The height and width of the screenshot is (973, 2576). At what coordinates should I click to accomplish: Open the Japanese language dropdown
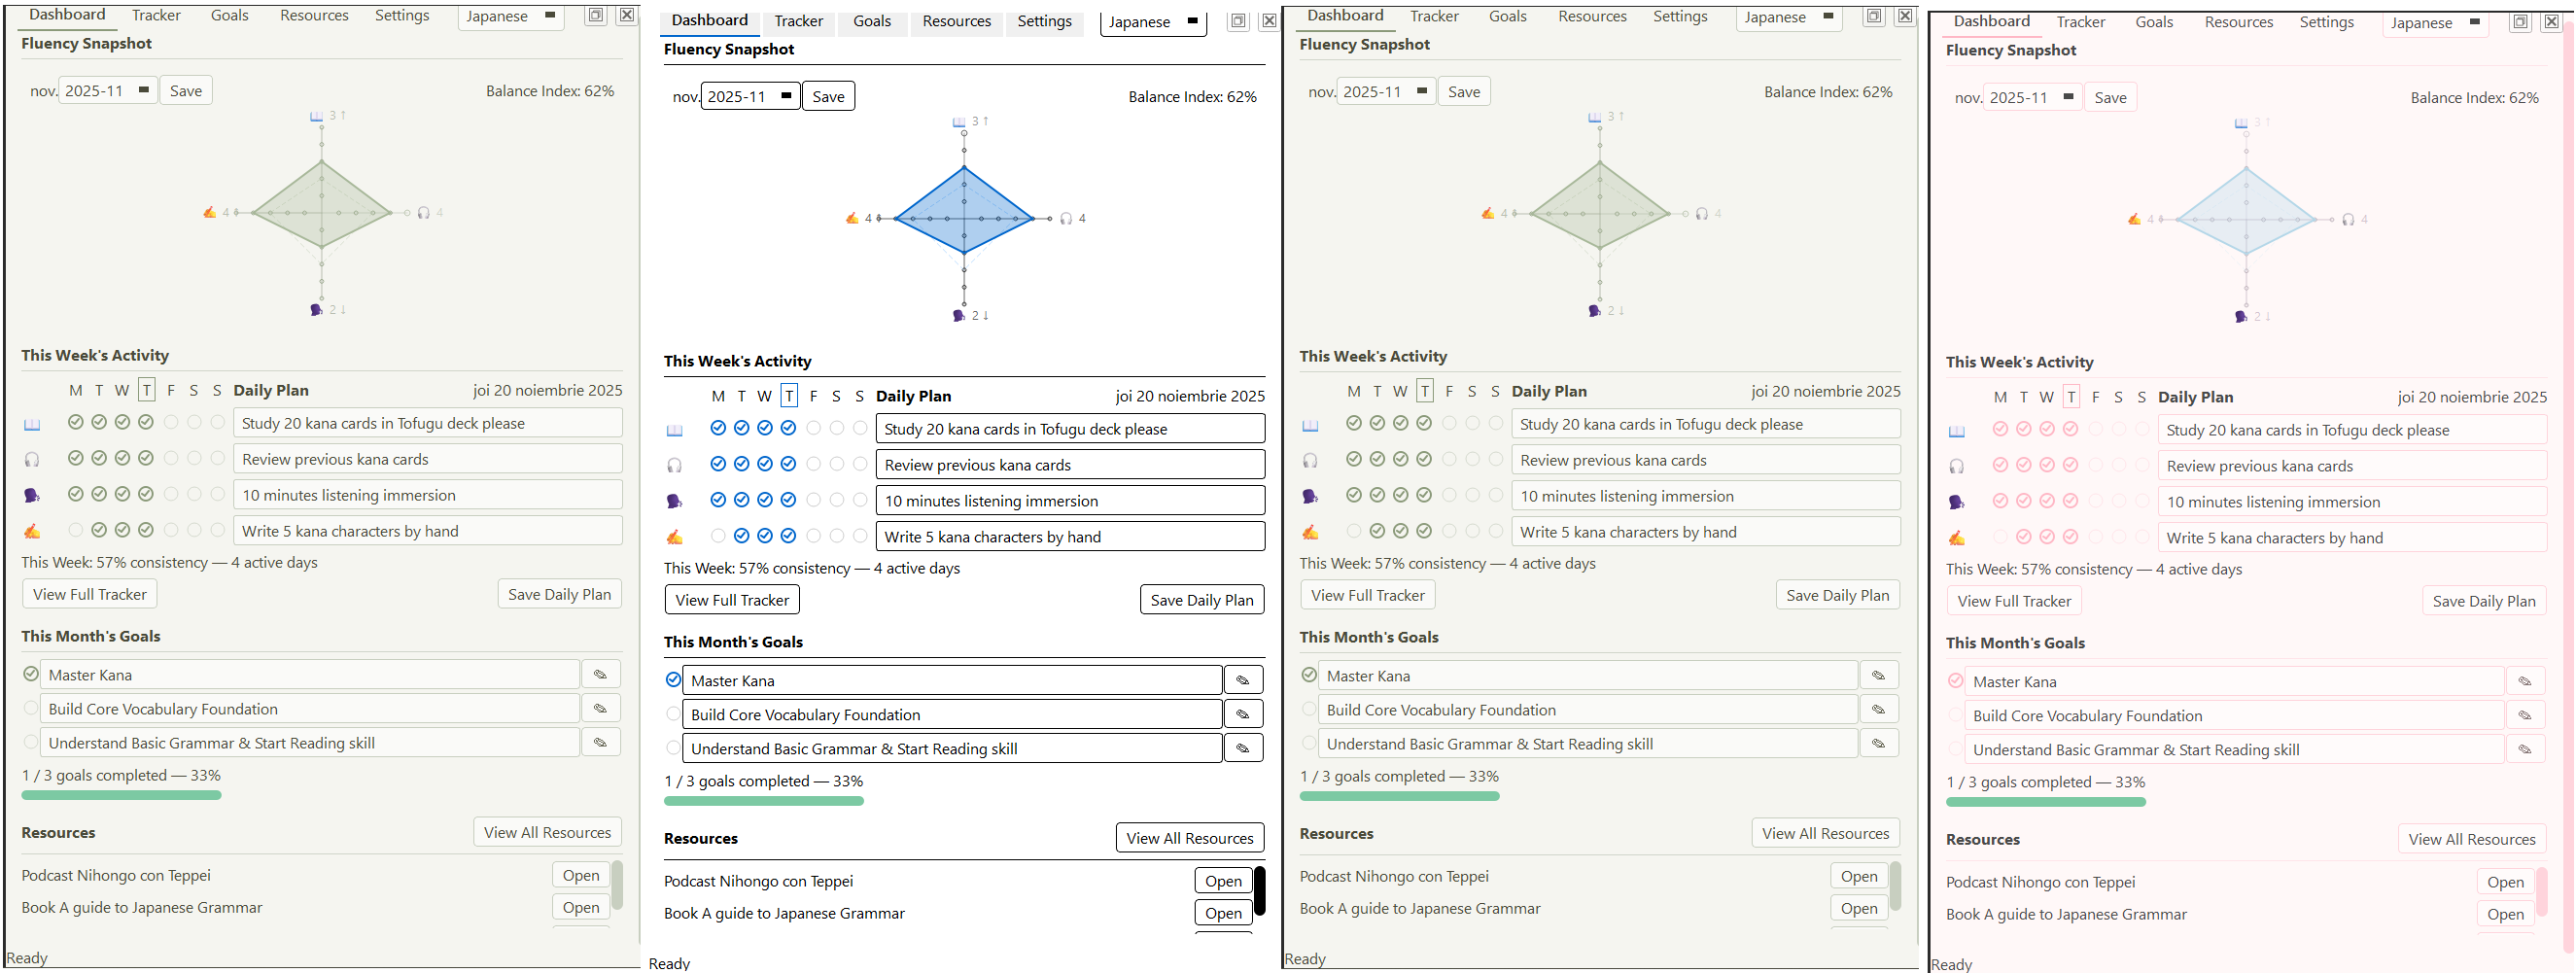click(x=510, y=16)
